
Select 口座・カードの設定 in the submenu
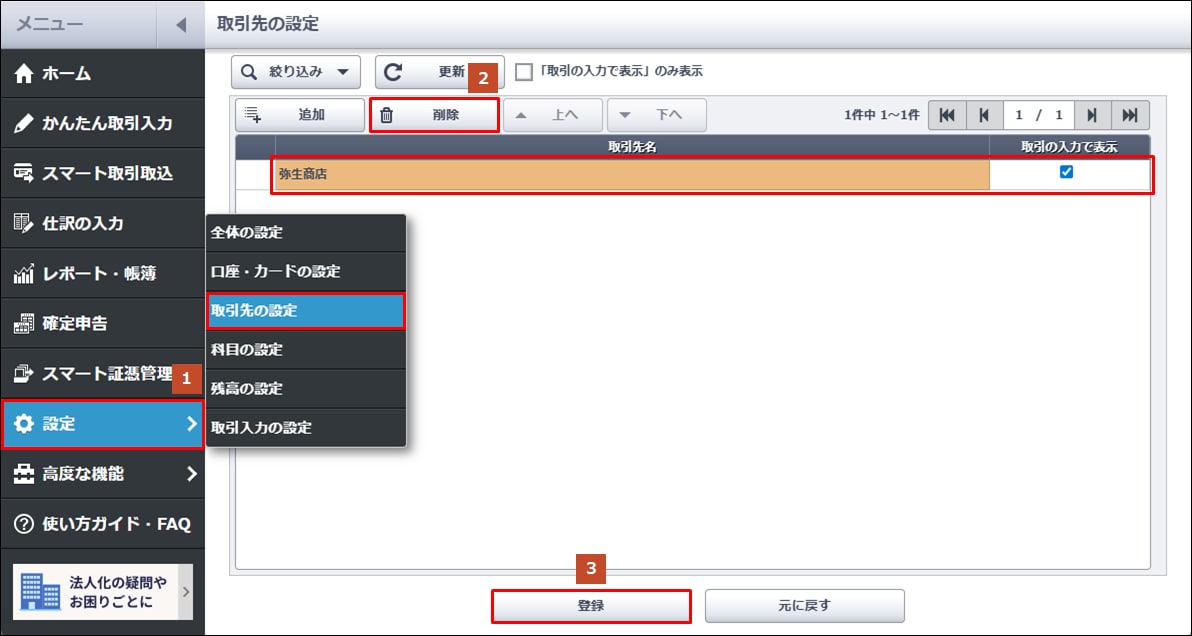(306, 272)
